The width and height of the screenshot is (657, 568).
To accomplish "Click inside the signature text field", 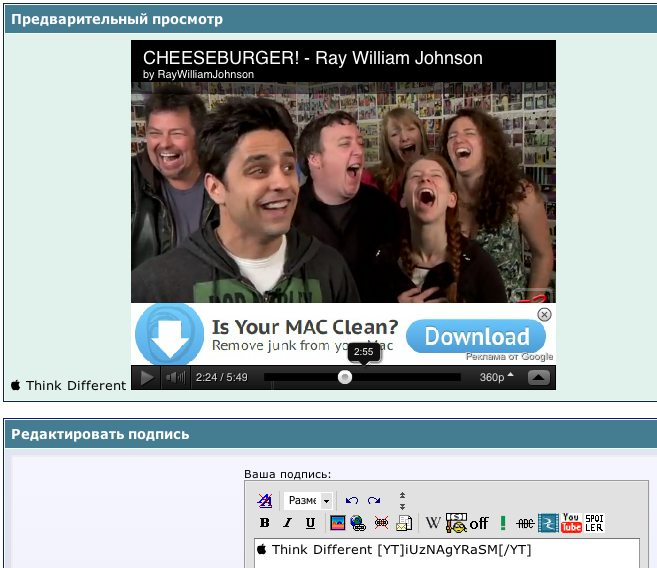I will (x=447, y=553).
